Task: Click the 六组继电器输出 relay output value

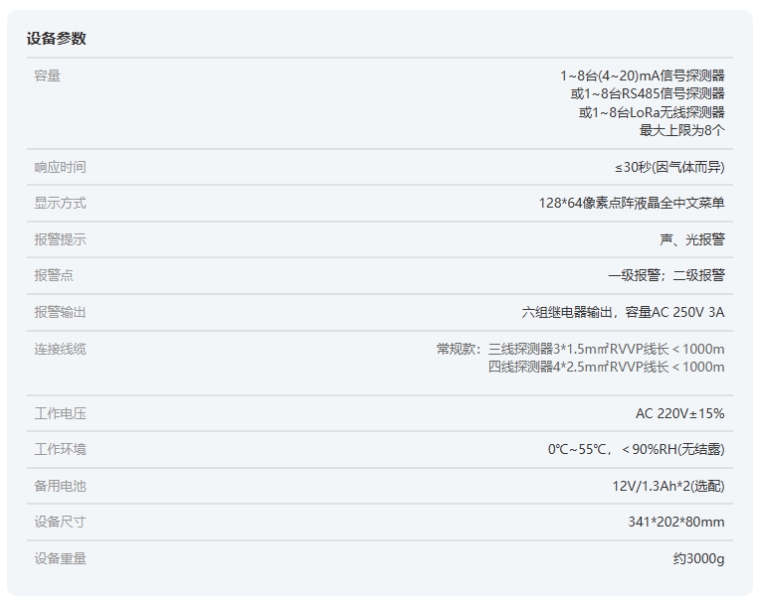Action: pyautogui.click(x=623, y=313)
